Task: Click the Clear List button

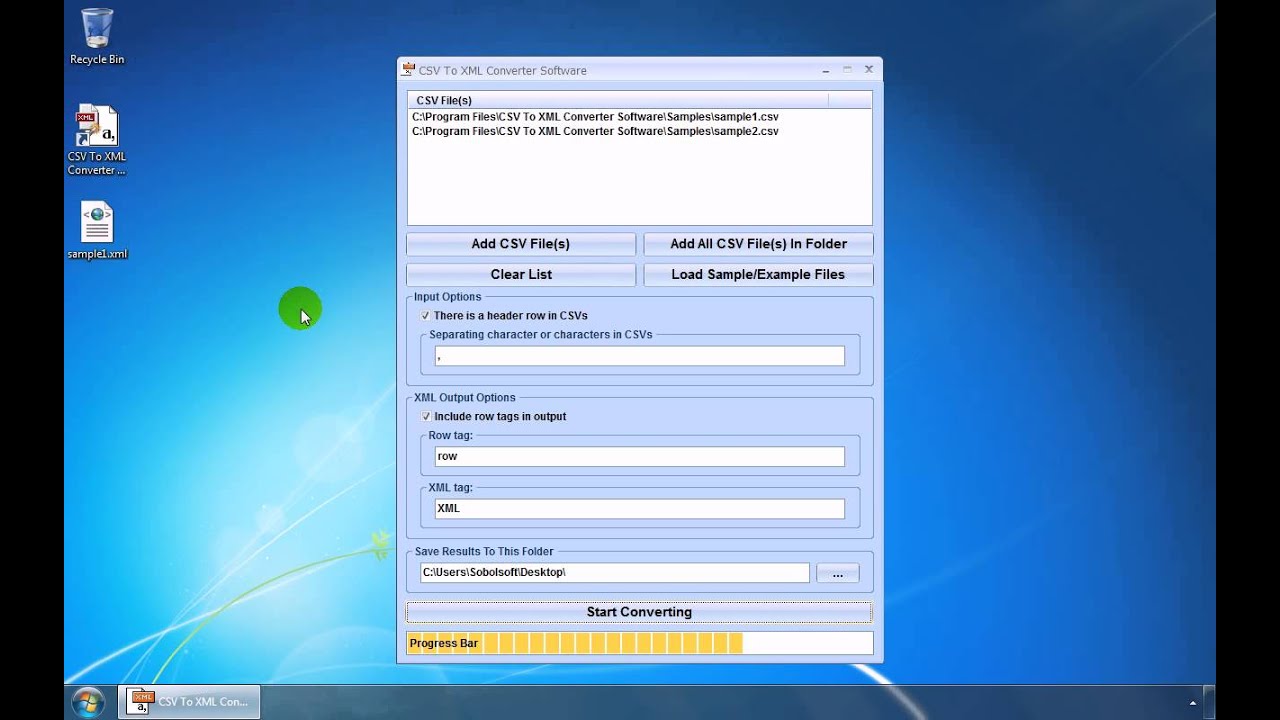Action: click(520, 274)
